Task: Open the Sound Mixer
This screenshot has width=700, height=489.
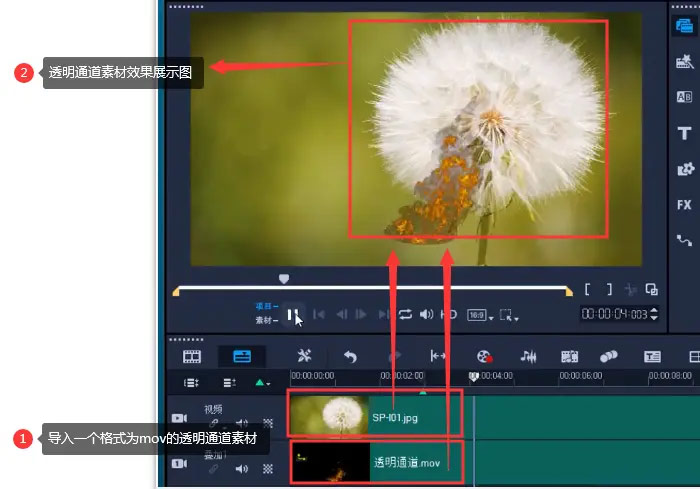Action: click(528, 356)
